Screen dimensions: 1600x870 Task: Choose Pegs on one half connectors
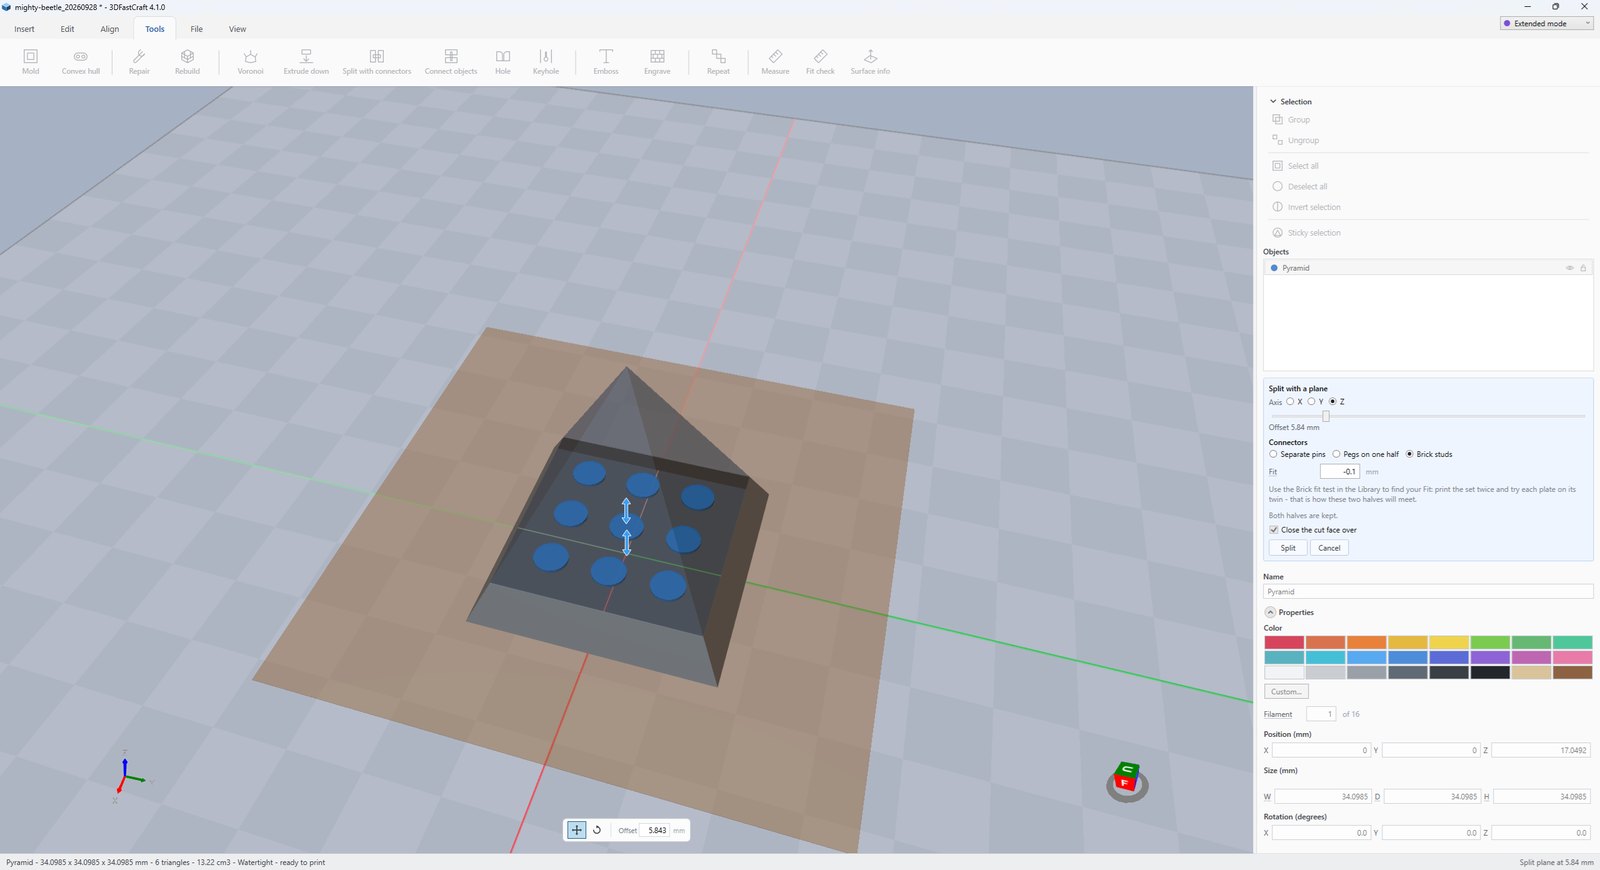click(1336, 454)
